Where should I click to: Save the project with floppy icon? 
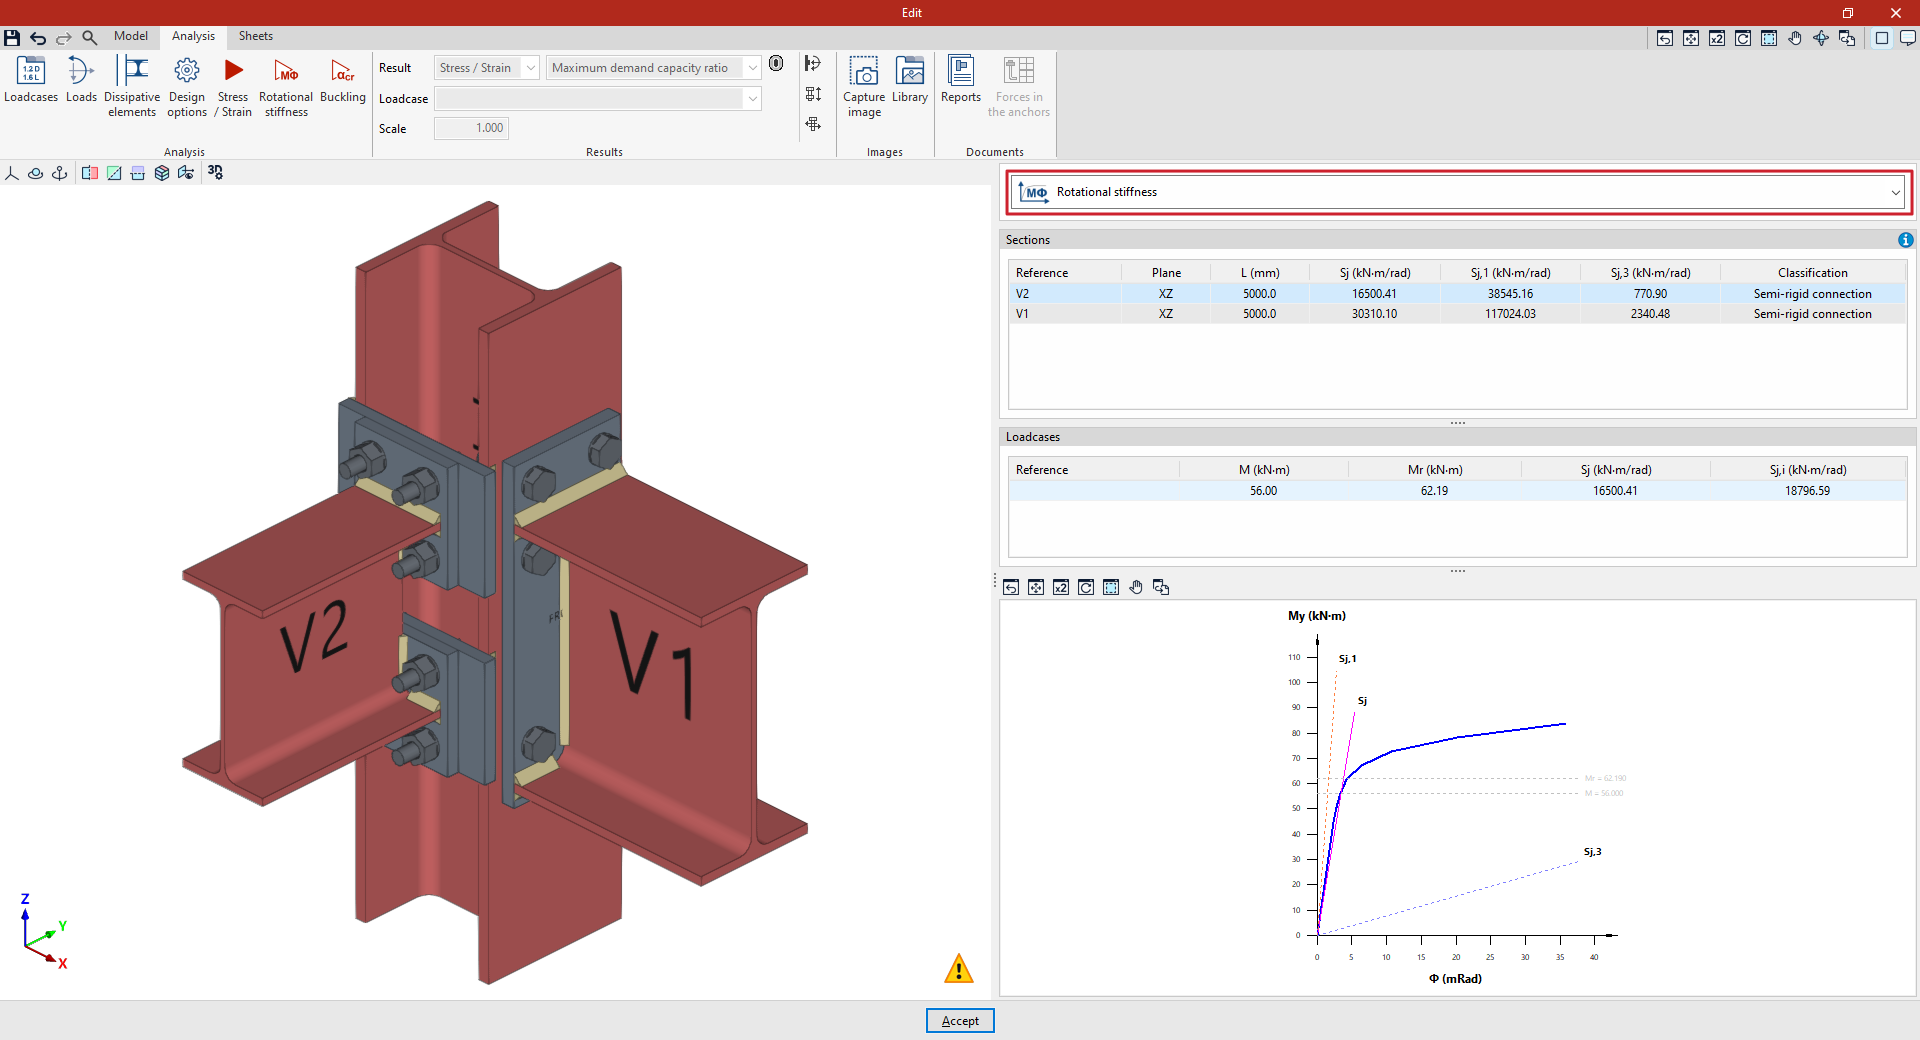coord(12,38)
